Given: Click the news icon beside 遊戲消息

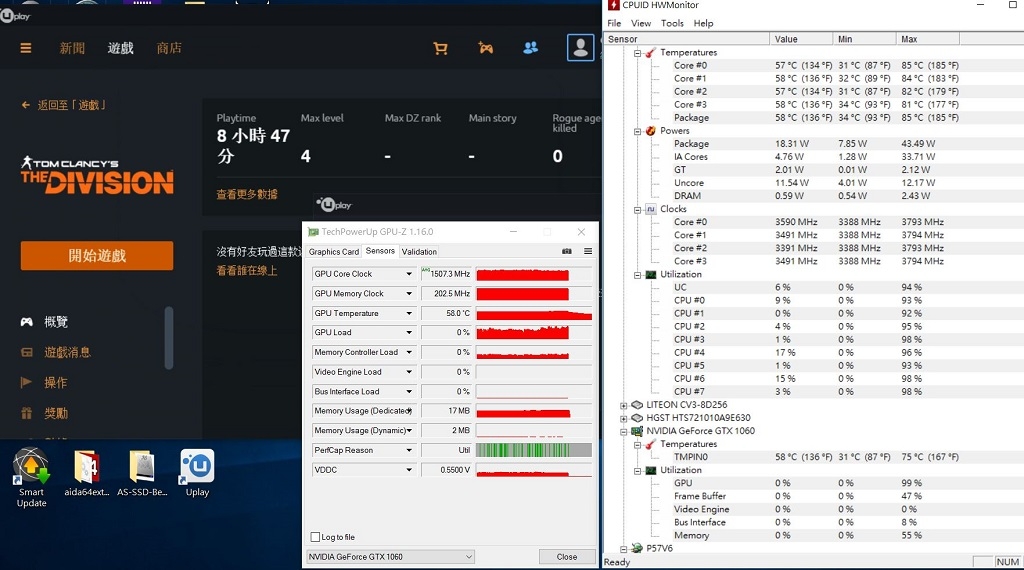Looking at the screenshot, I should pyautogui.click(x=27, y=352).
